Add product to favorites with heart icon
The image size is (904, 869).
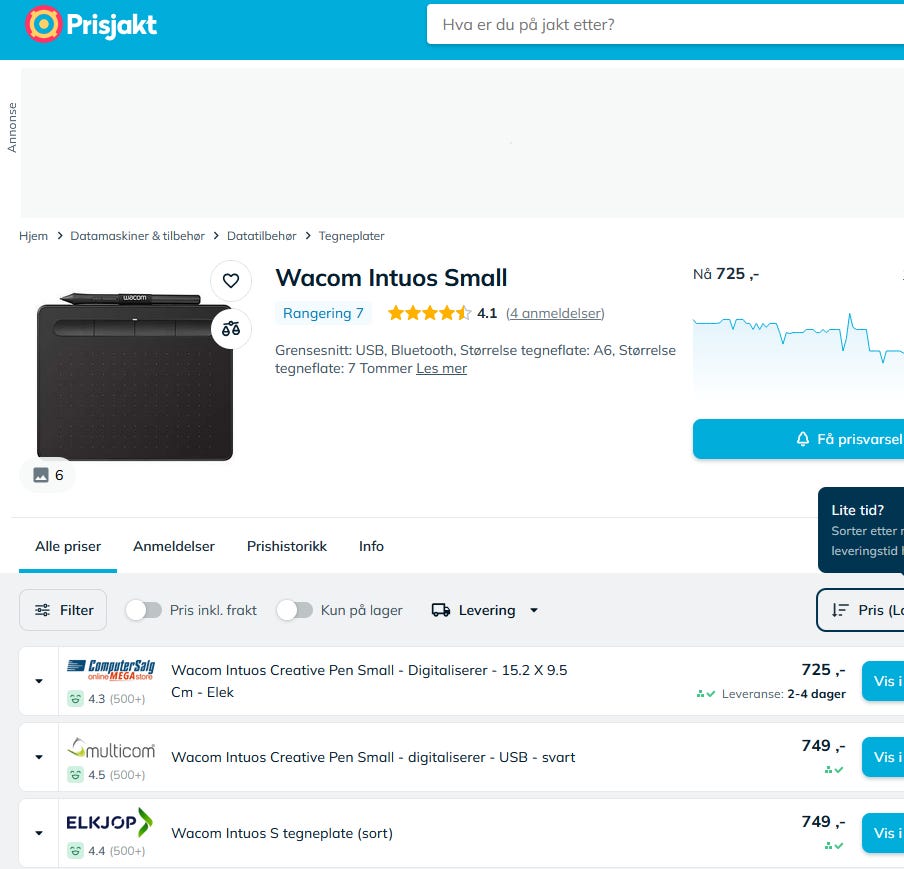pos(231,281)
